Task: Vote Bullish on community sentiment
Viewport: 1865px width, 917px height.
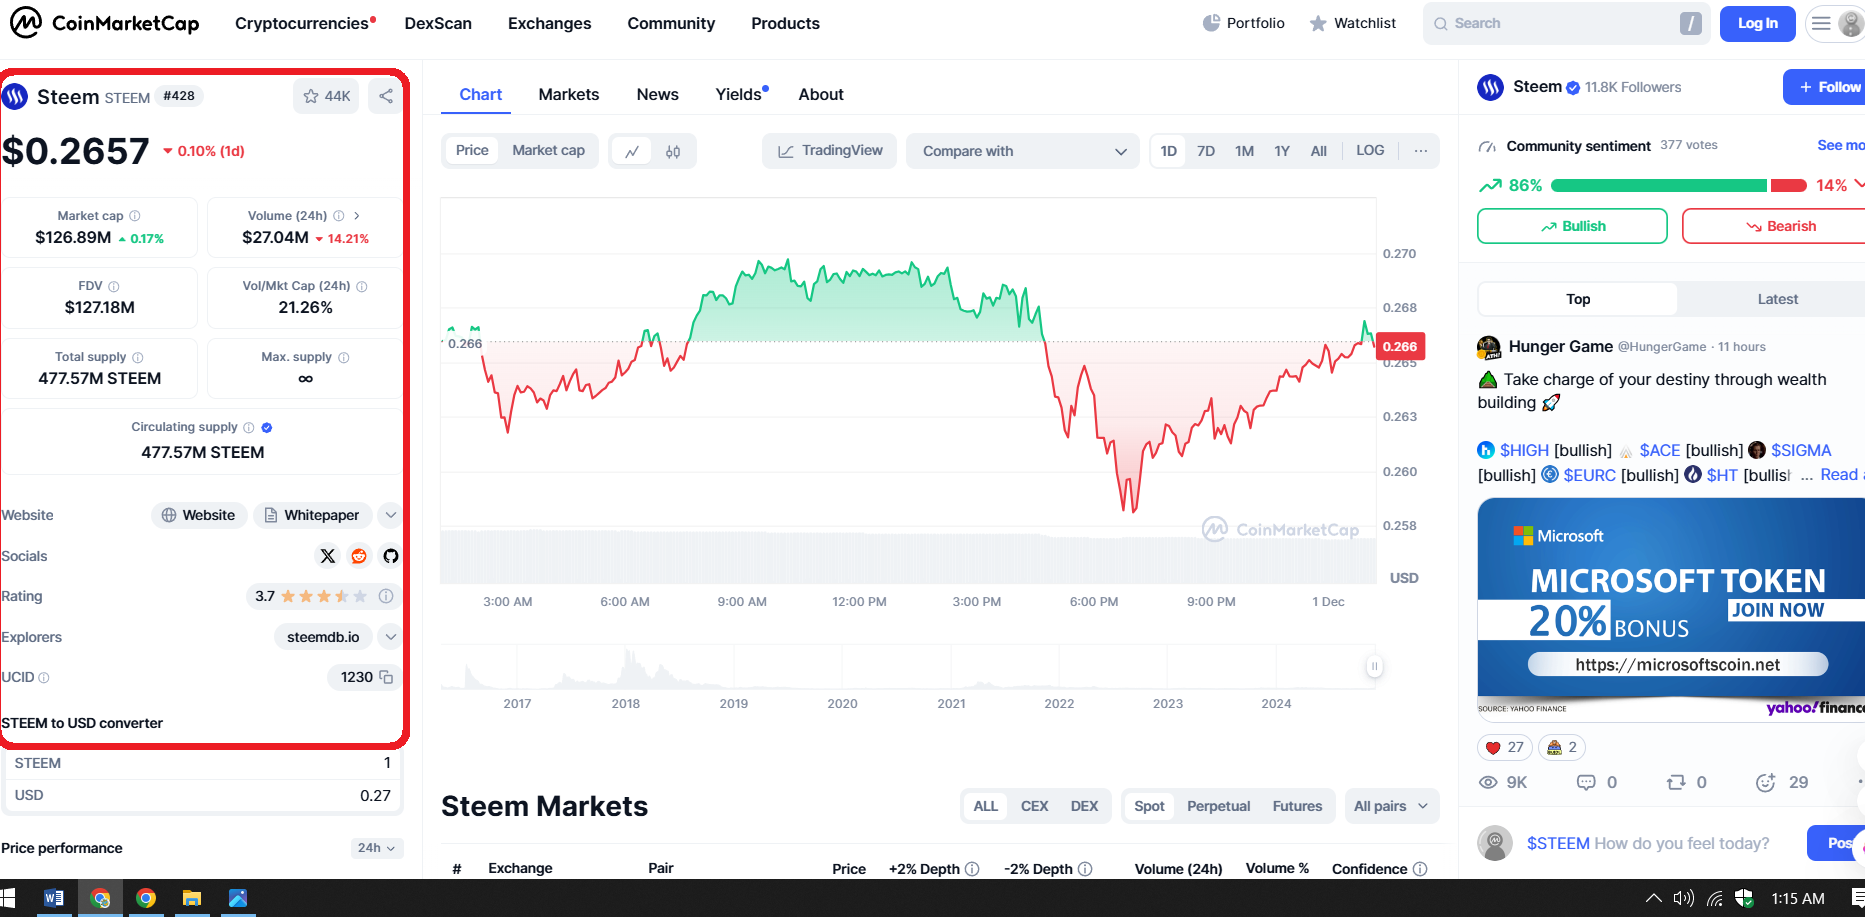Action: point(1572,226)
